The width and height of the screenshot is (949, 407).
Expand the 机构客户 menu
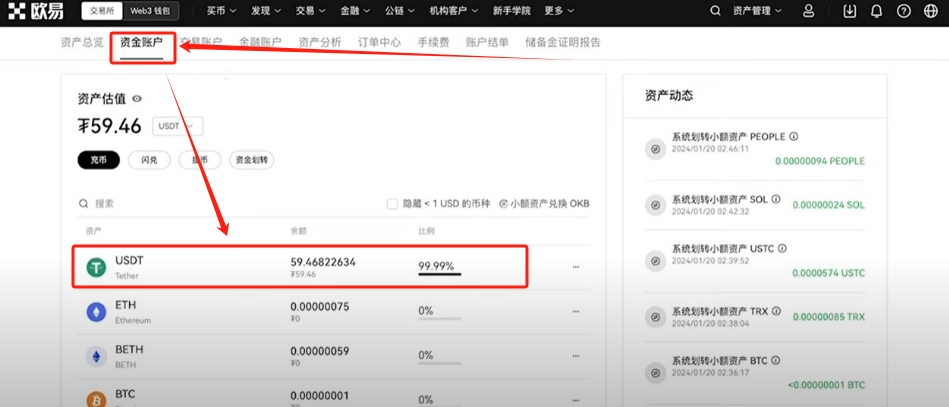coord(454,11)
